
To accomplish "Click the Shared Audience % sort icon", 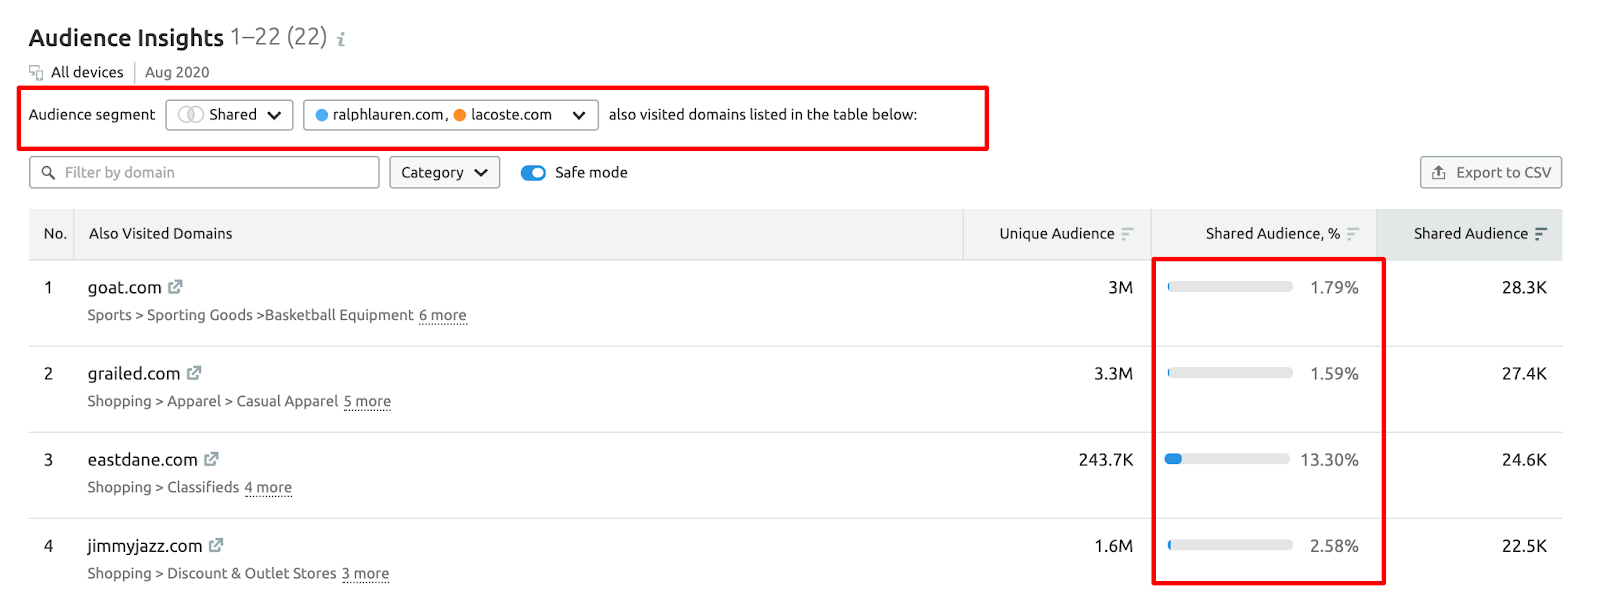I will 1353,234.
